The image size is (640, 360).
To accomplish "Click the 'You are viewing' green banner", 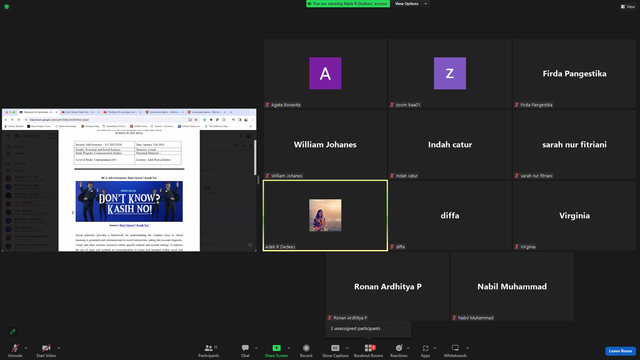I will [348, 4].
